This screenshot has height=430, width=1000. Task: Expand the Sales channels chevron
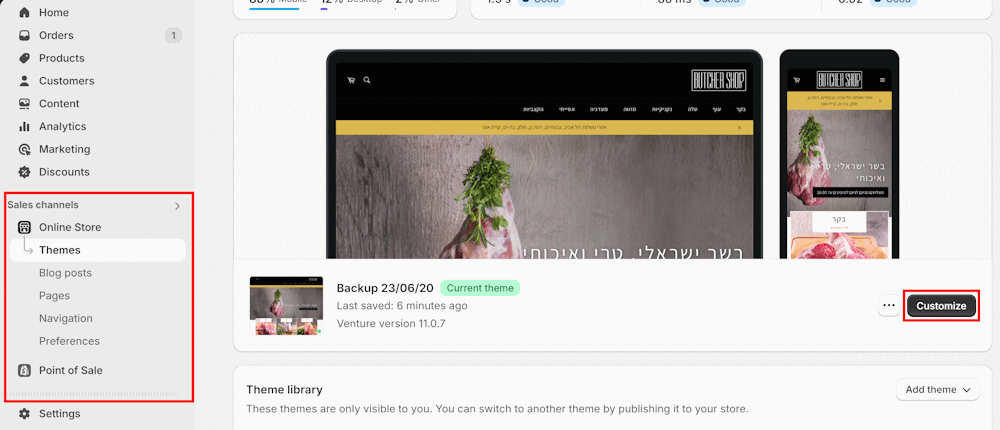(177, 206)
